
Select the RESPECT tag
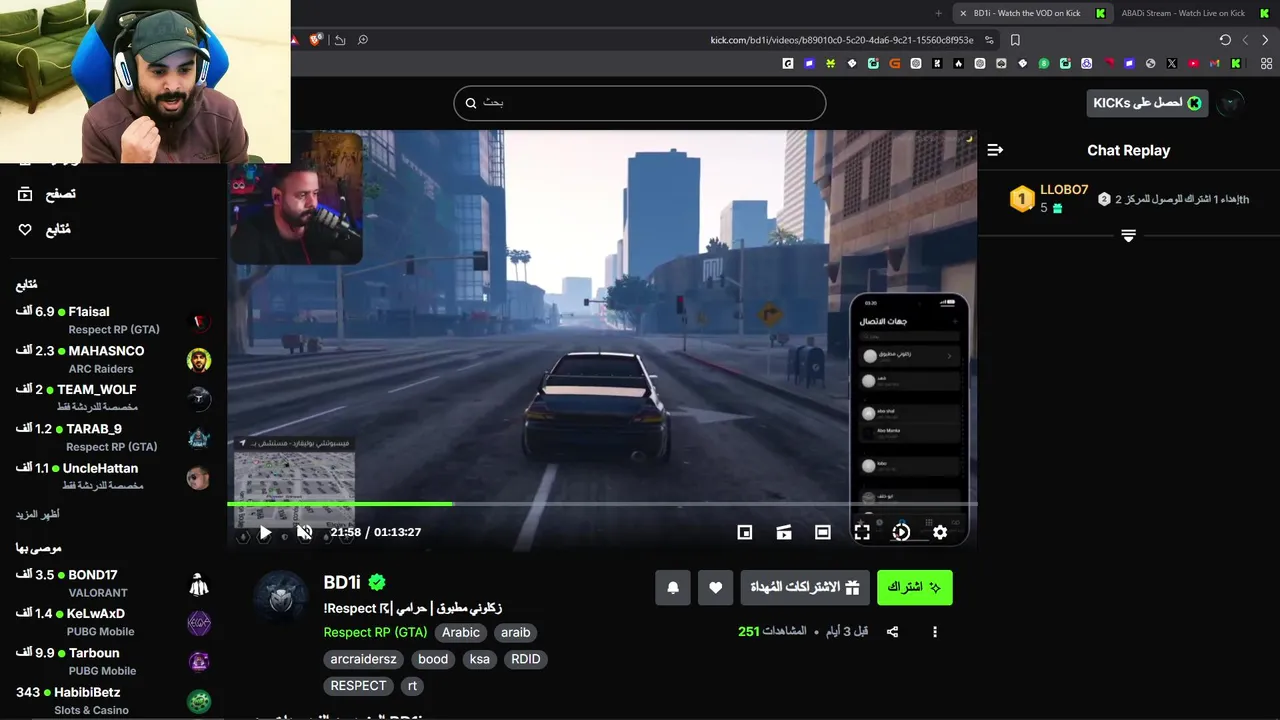(358, 686)
